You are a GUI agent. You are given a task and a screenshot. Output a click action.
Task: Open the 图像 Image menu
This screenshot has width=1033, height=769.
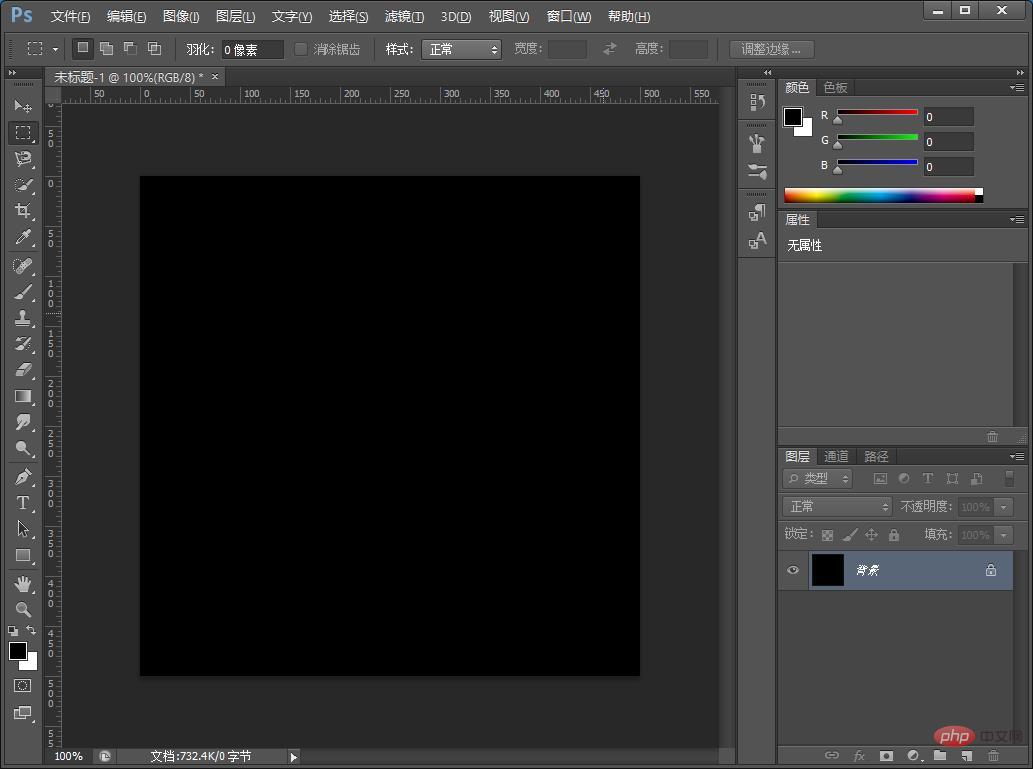(181, 16)
